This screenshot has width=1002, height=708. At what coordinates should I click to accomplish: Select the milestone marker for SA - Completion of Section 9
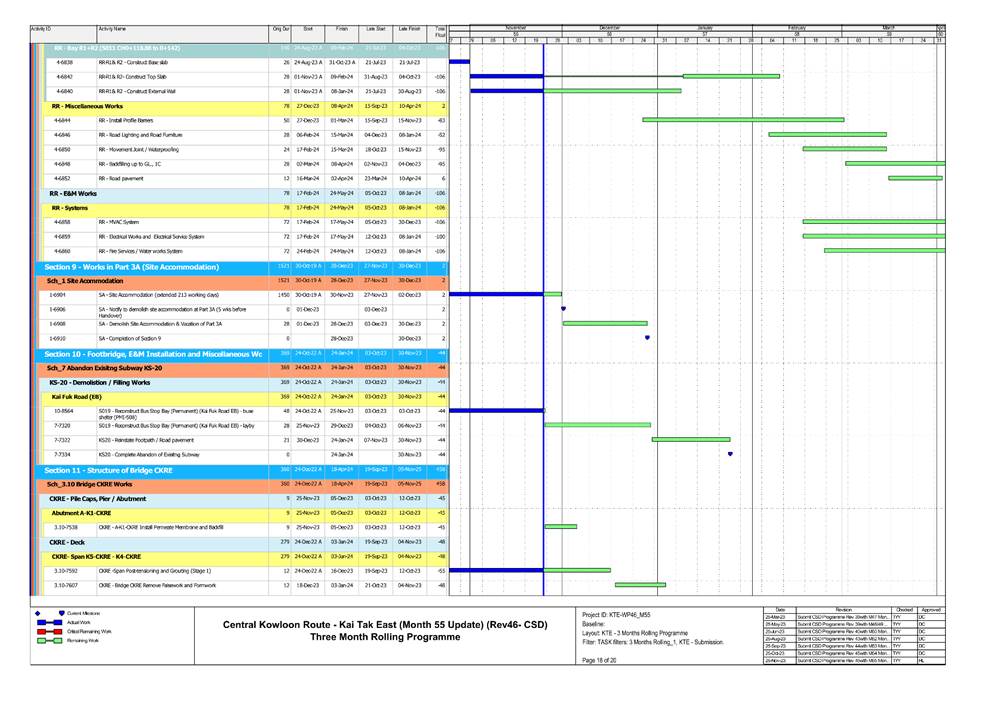(x=647, y=338)
